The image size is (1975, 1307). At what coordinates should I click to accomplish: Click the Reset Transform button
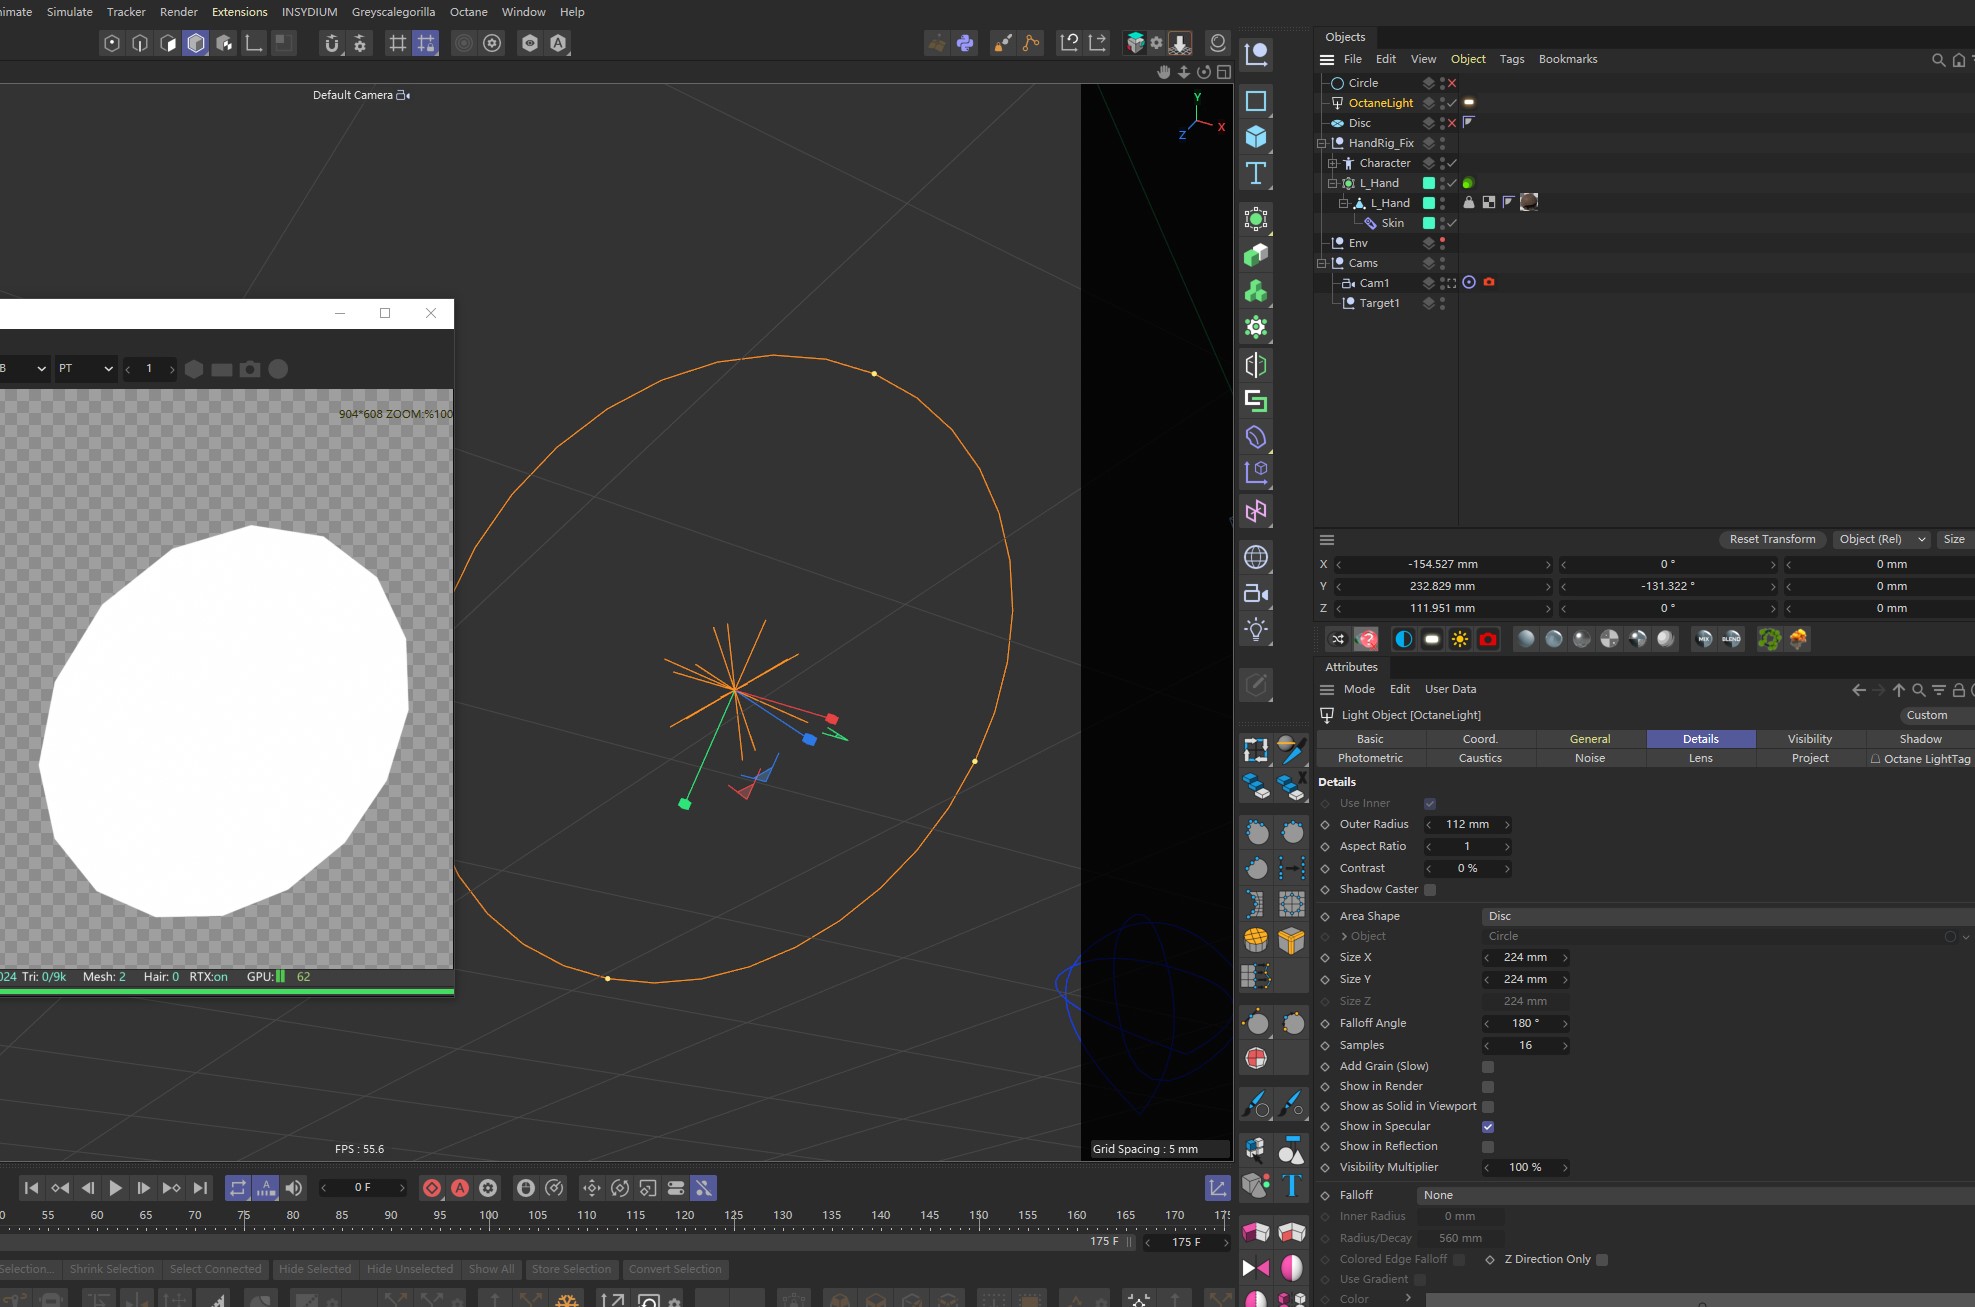(x=1772, y=539)
